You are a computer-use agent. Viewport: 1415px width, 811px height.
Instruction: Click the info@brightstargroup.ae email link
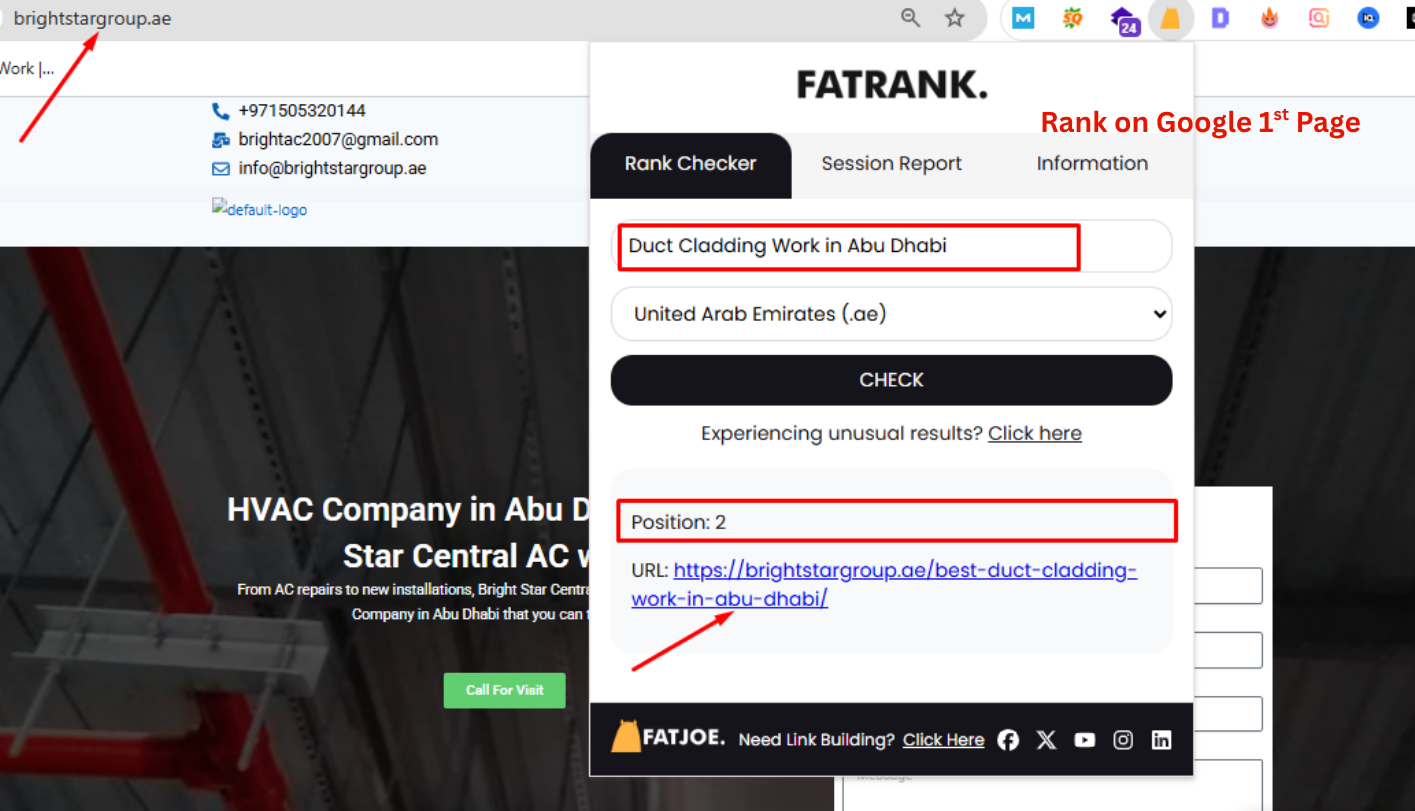pyautogui.click(x=332, y=168)
